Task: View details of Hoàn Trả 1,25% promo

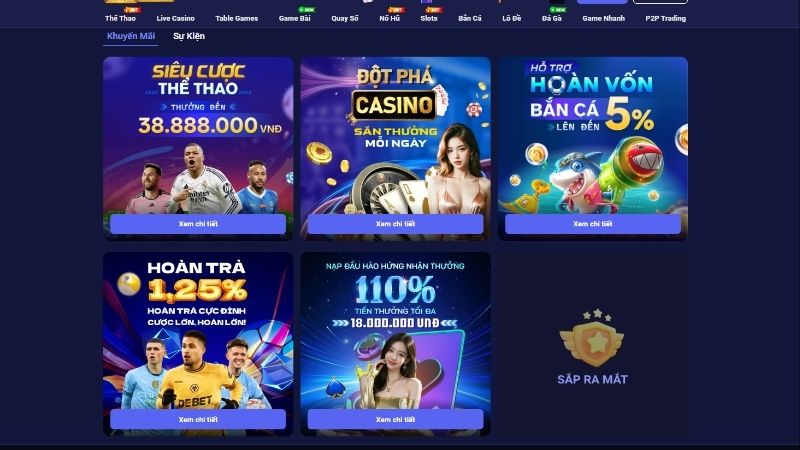Action: click(x=198, y=419)
